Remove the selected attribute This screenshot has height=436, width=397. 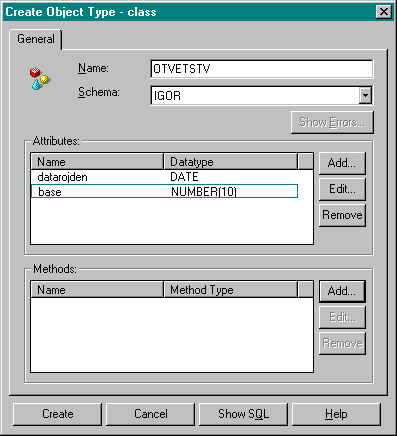342,215
